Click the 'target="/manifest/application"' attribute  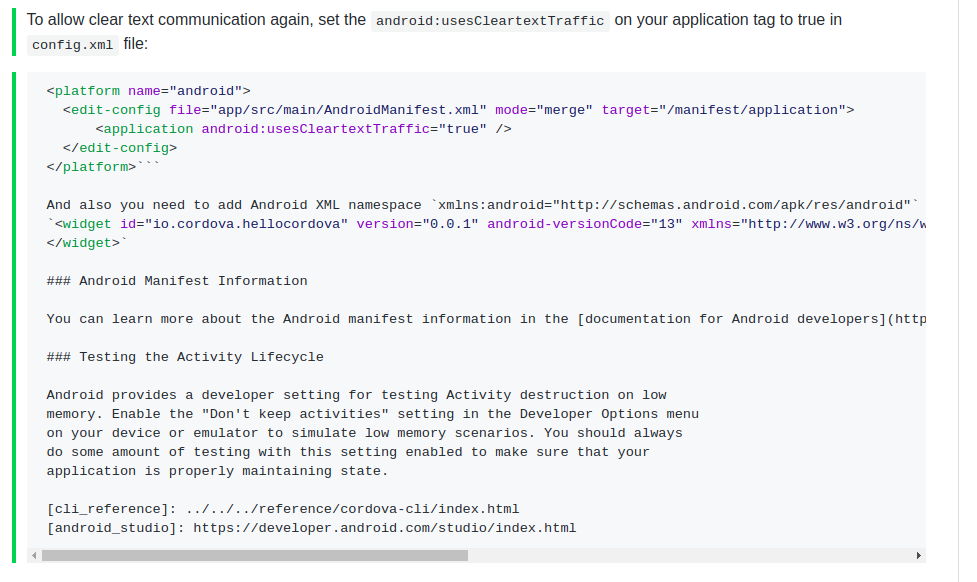723,110
